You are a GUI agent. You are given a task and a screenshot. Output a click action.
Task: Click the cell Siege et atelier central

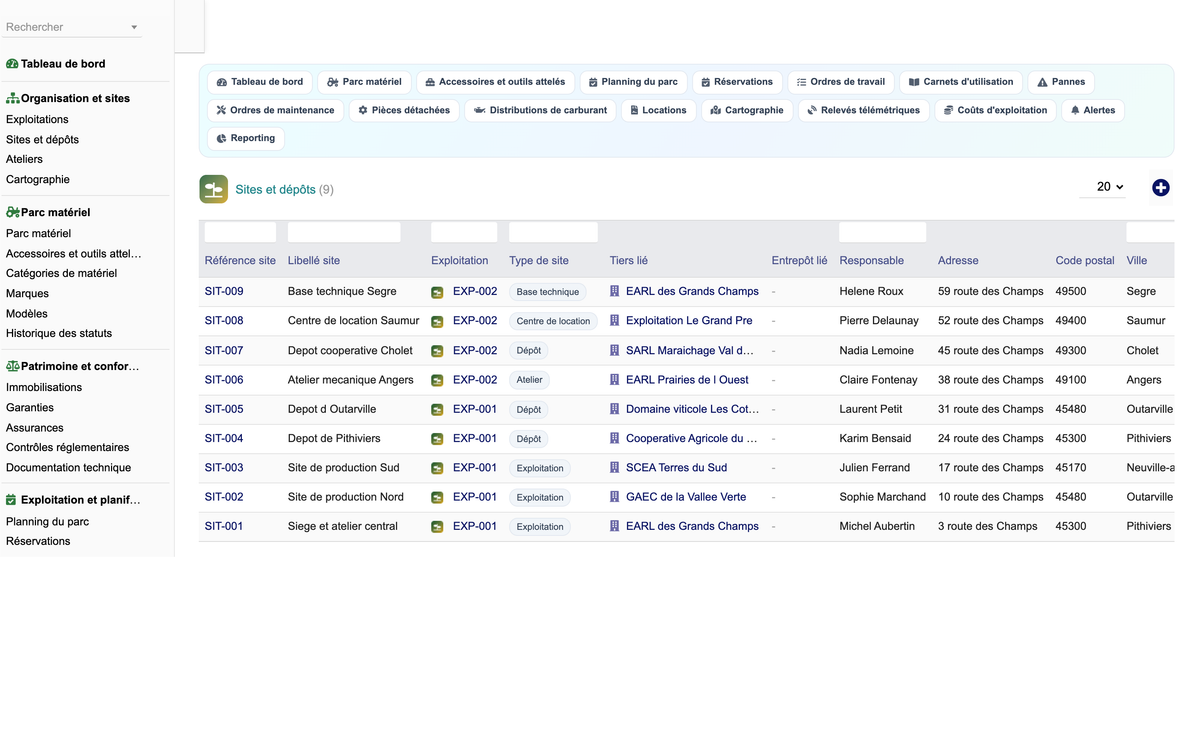343,526
